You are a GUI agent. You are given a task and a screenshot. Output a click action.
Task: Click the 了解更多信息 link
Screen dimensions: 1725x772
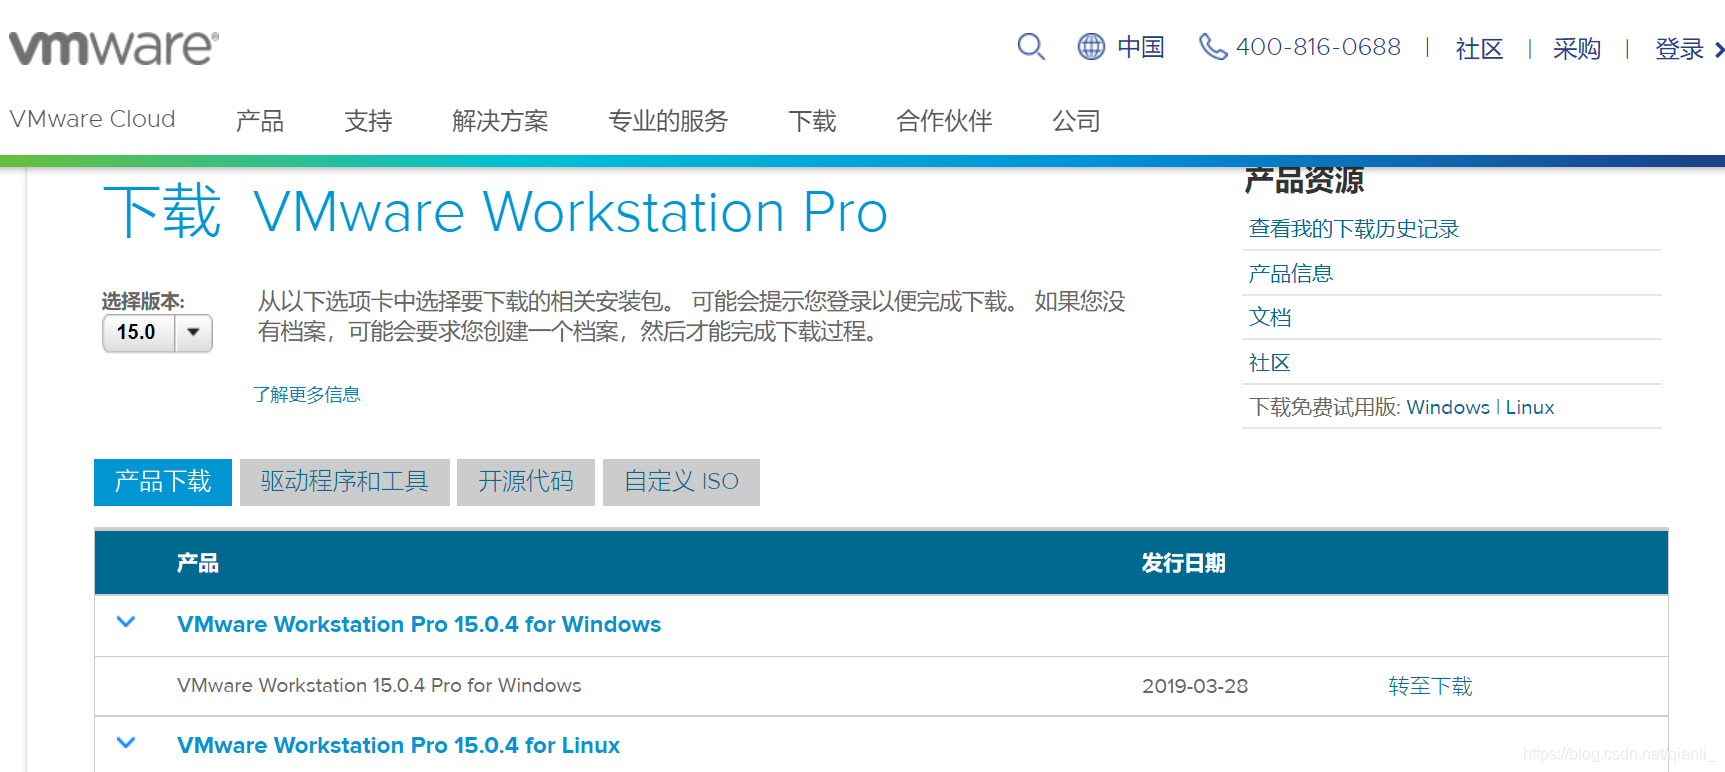[306, 394]
